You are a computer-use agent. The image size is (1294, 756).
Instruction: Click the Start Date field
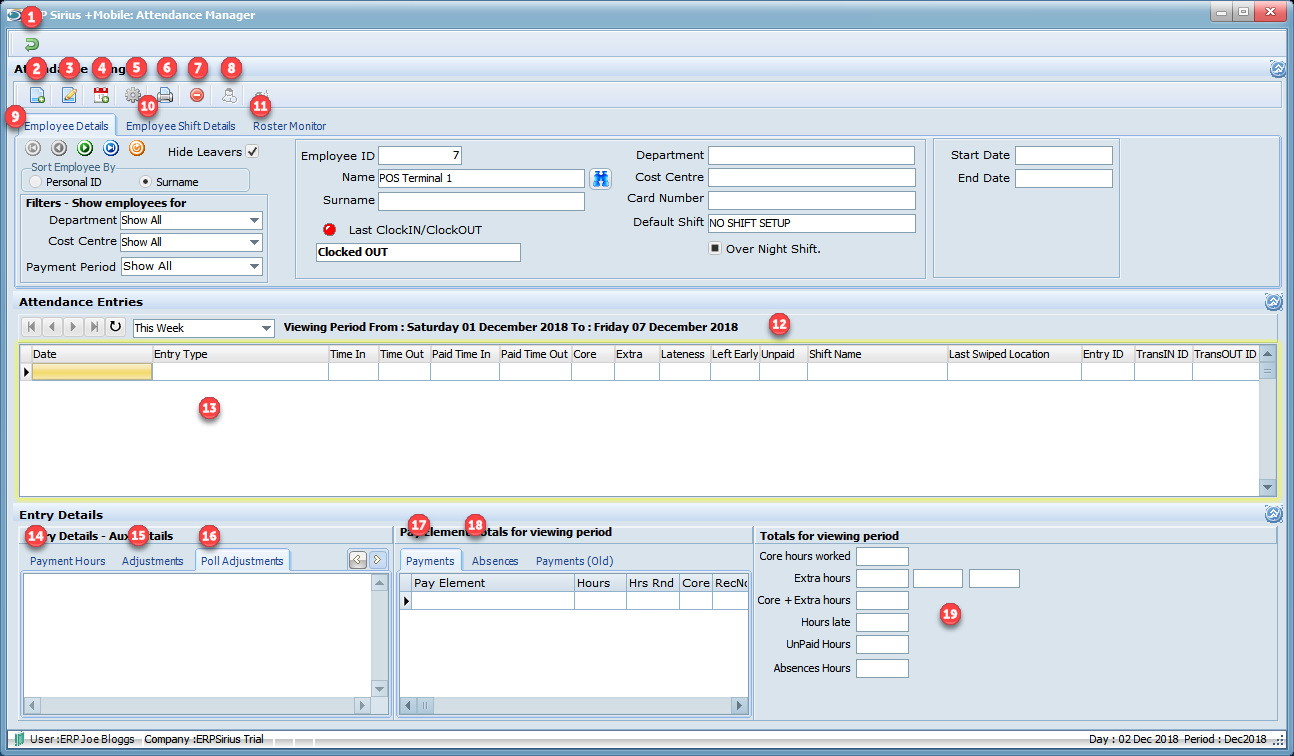point(1064,156)
